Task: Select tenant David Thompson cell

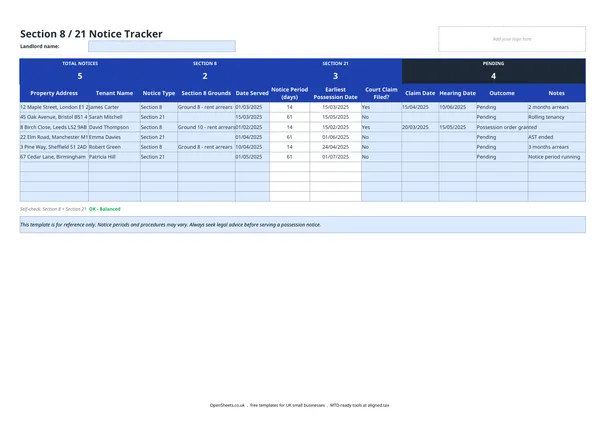Action: (x=114, y=127)
